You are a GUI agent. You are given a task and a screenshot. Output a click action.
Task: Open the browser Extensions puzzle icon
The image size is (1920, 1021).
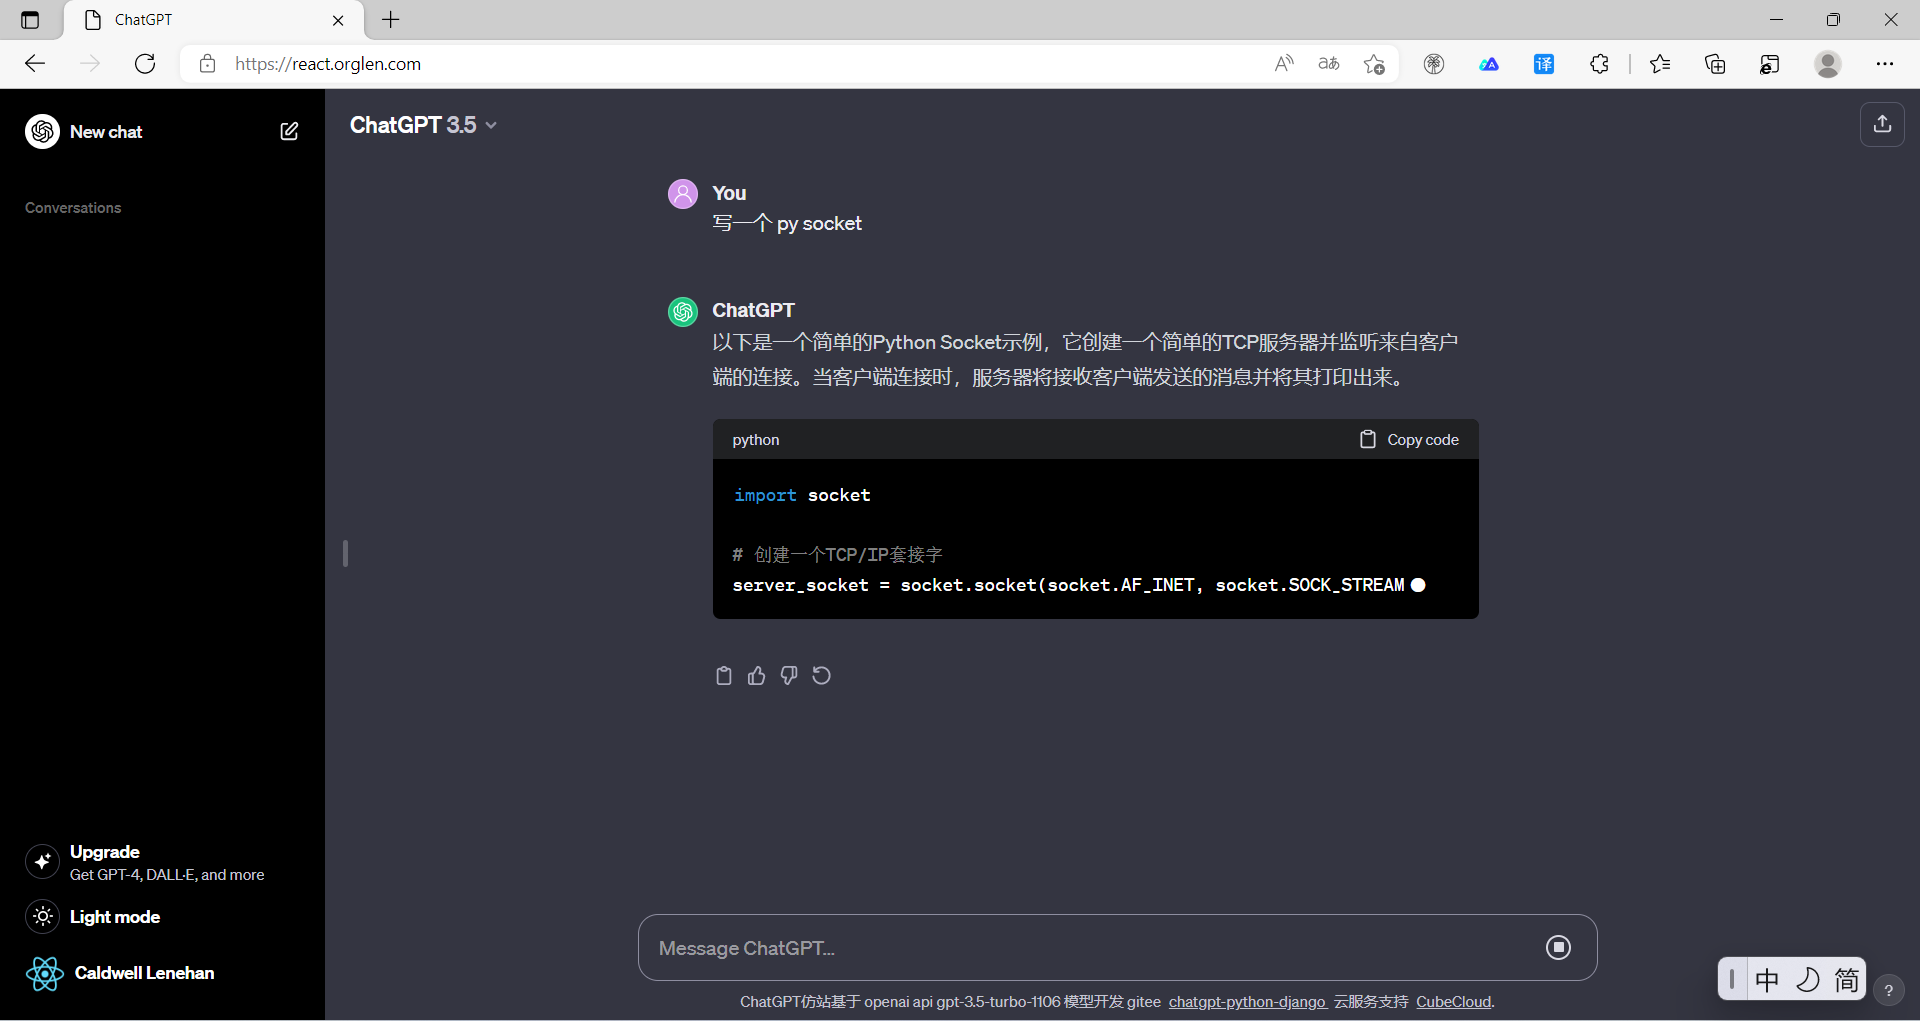(x=1599, y=64)
